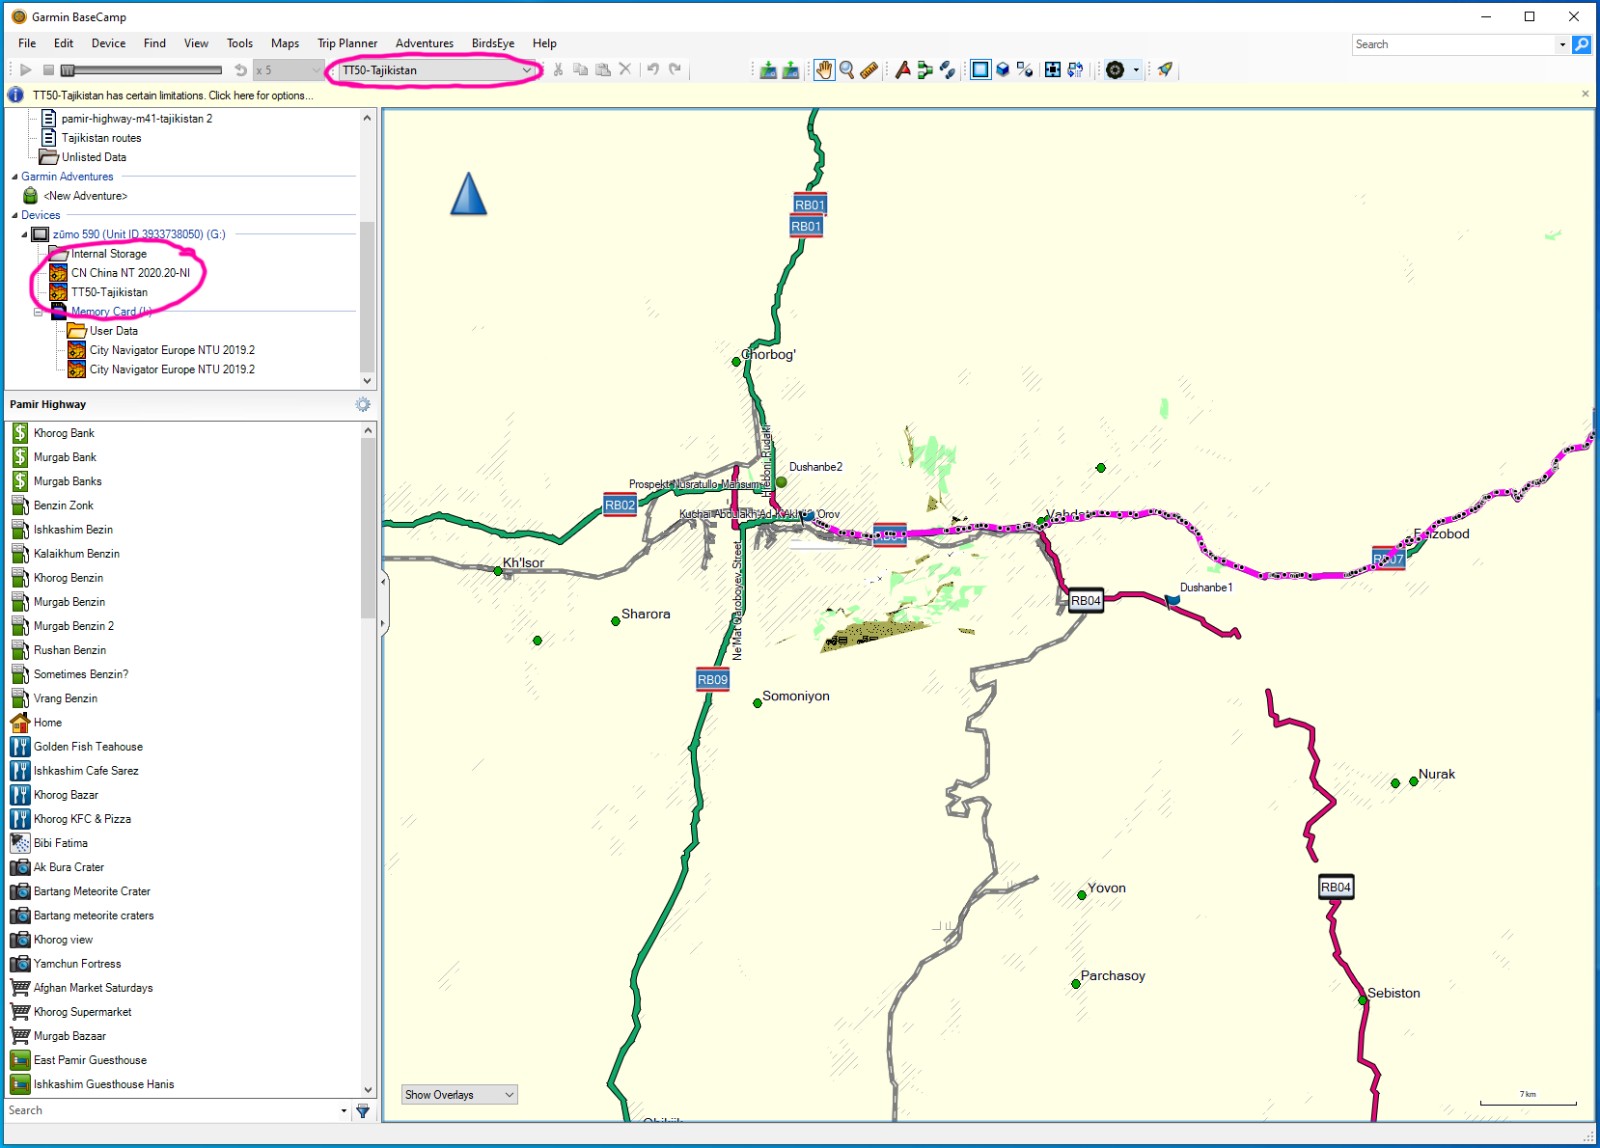Click the map limitations info message link

tap(173, 96)
